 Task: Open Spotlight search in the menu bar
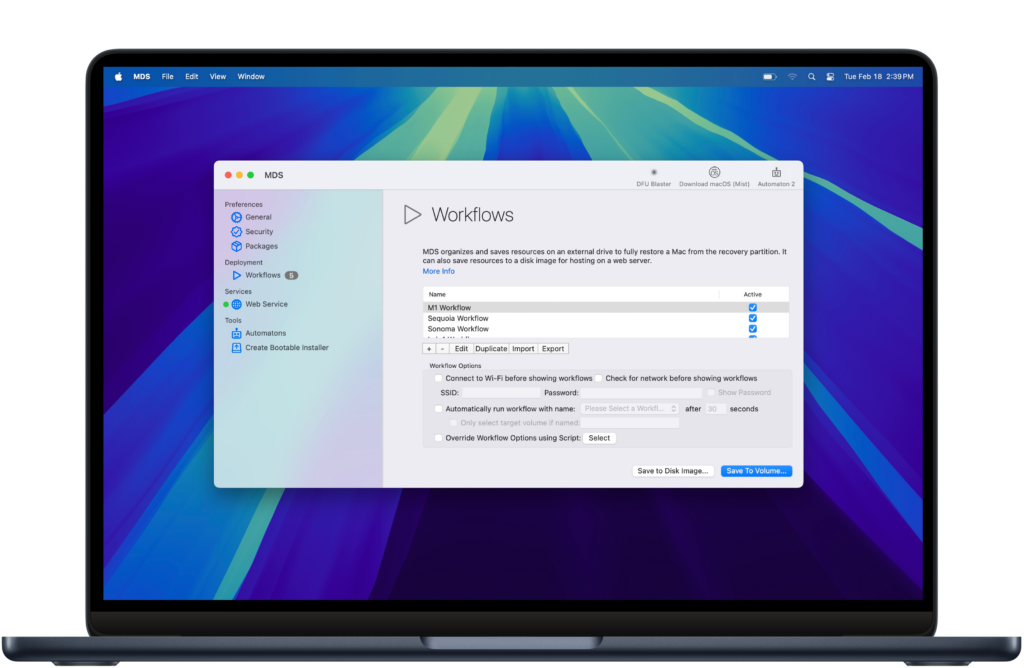(x=811, y=76)
